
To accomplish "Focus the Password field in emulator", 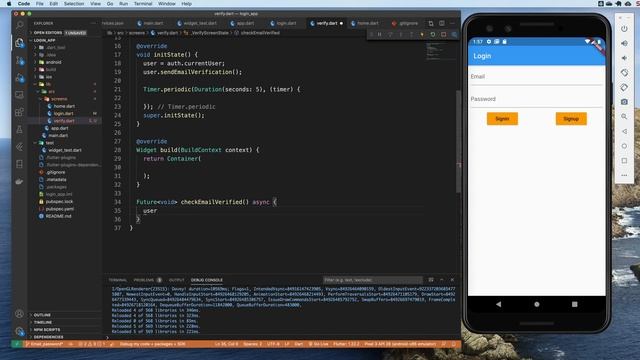I will pyautogui.click(x=536, y=100).
